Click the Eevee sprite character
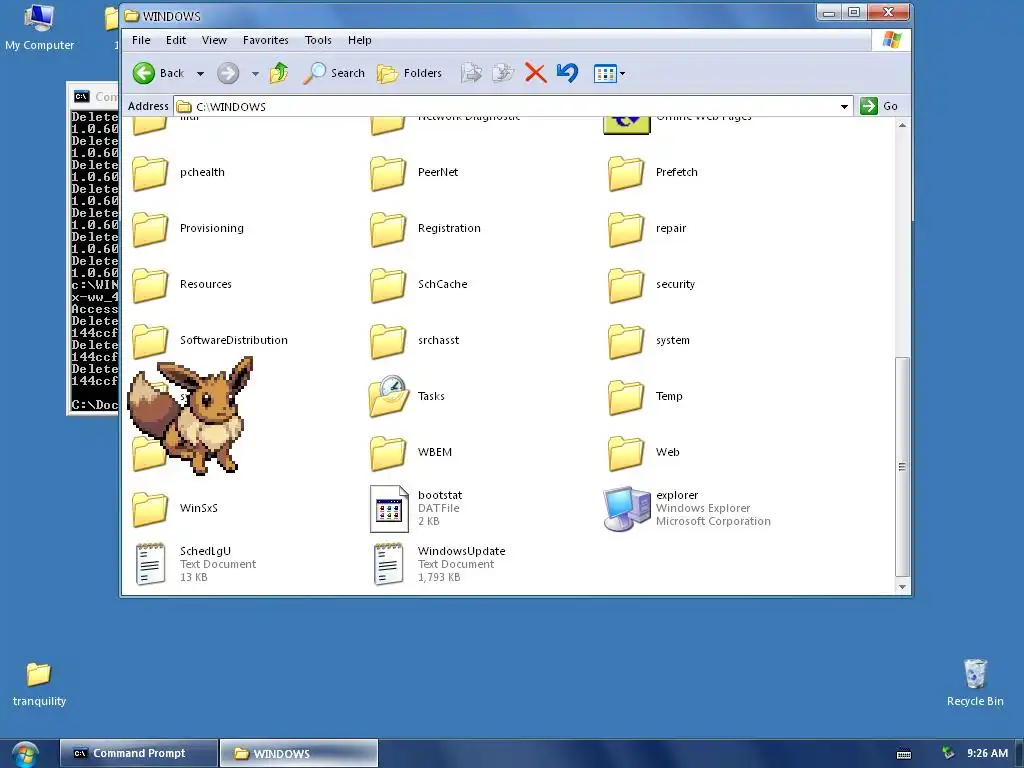 (x=193, y=415)
